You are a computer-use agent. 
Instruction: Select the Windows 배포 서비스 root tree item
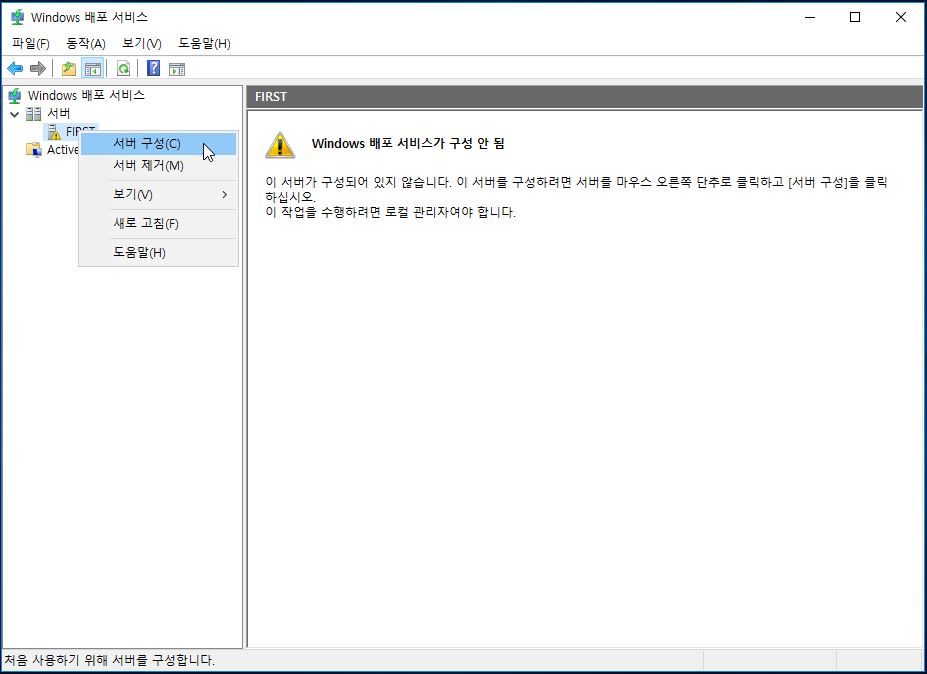point(86,95)
